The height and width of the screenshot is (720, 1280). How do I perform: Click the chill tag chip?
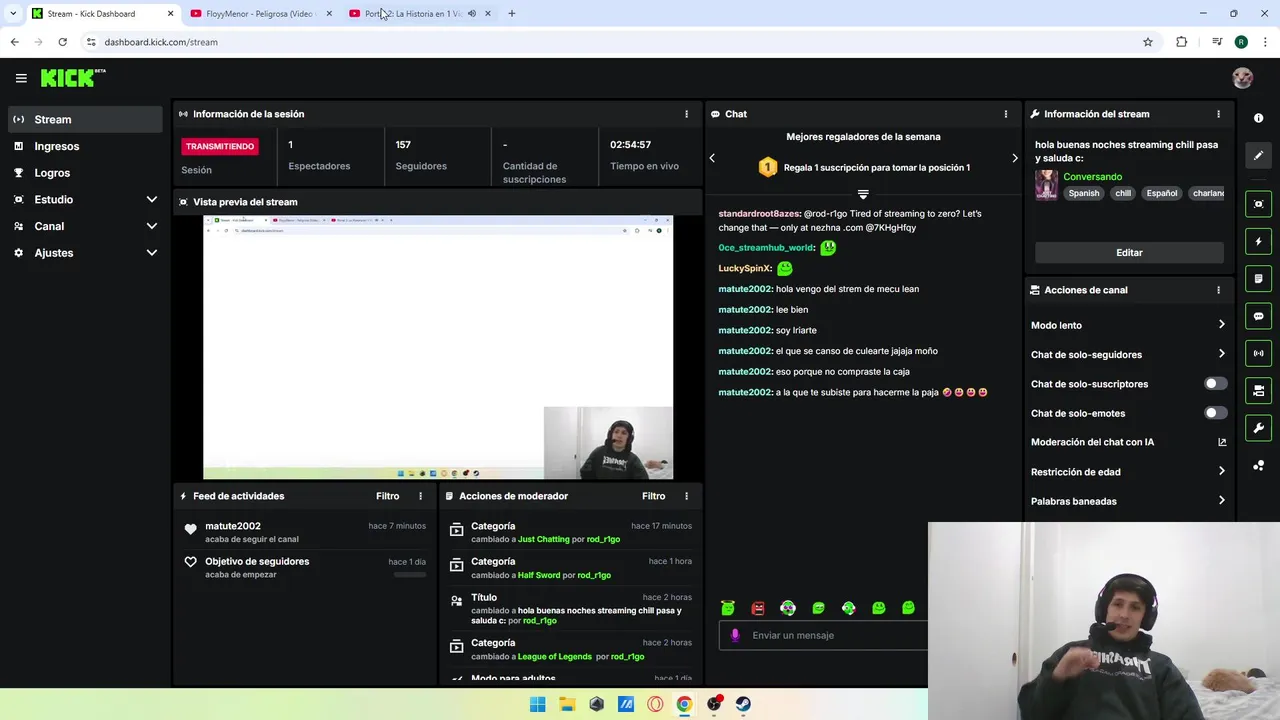click(1123, 193)
